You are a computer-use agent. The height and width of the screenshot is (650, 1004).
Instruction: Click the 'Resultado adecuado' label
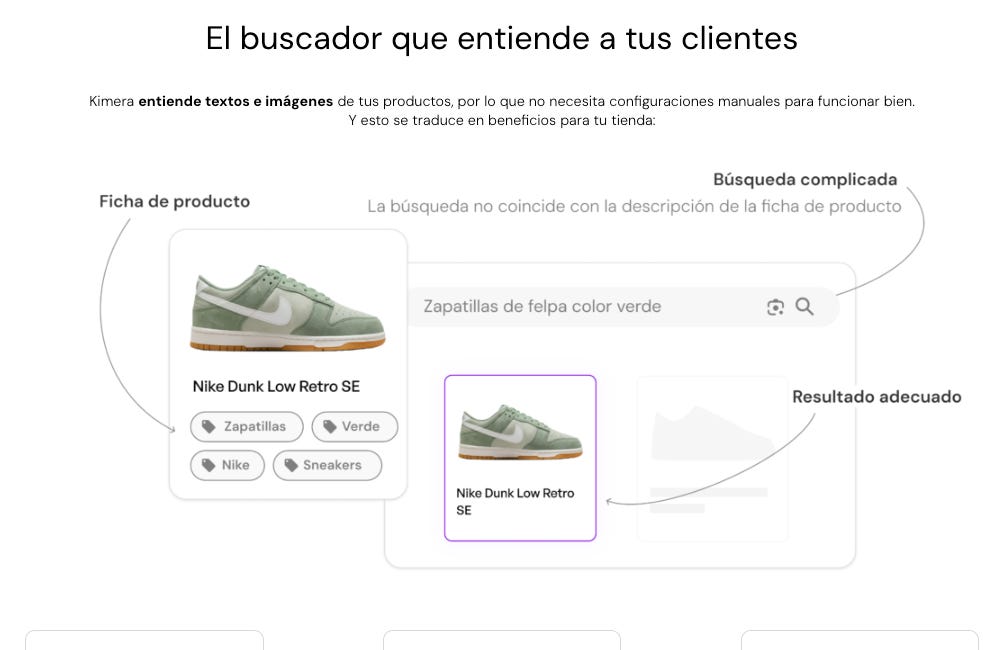(877, 397)
